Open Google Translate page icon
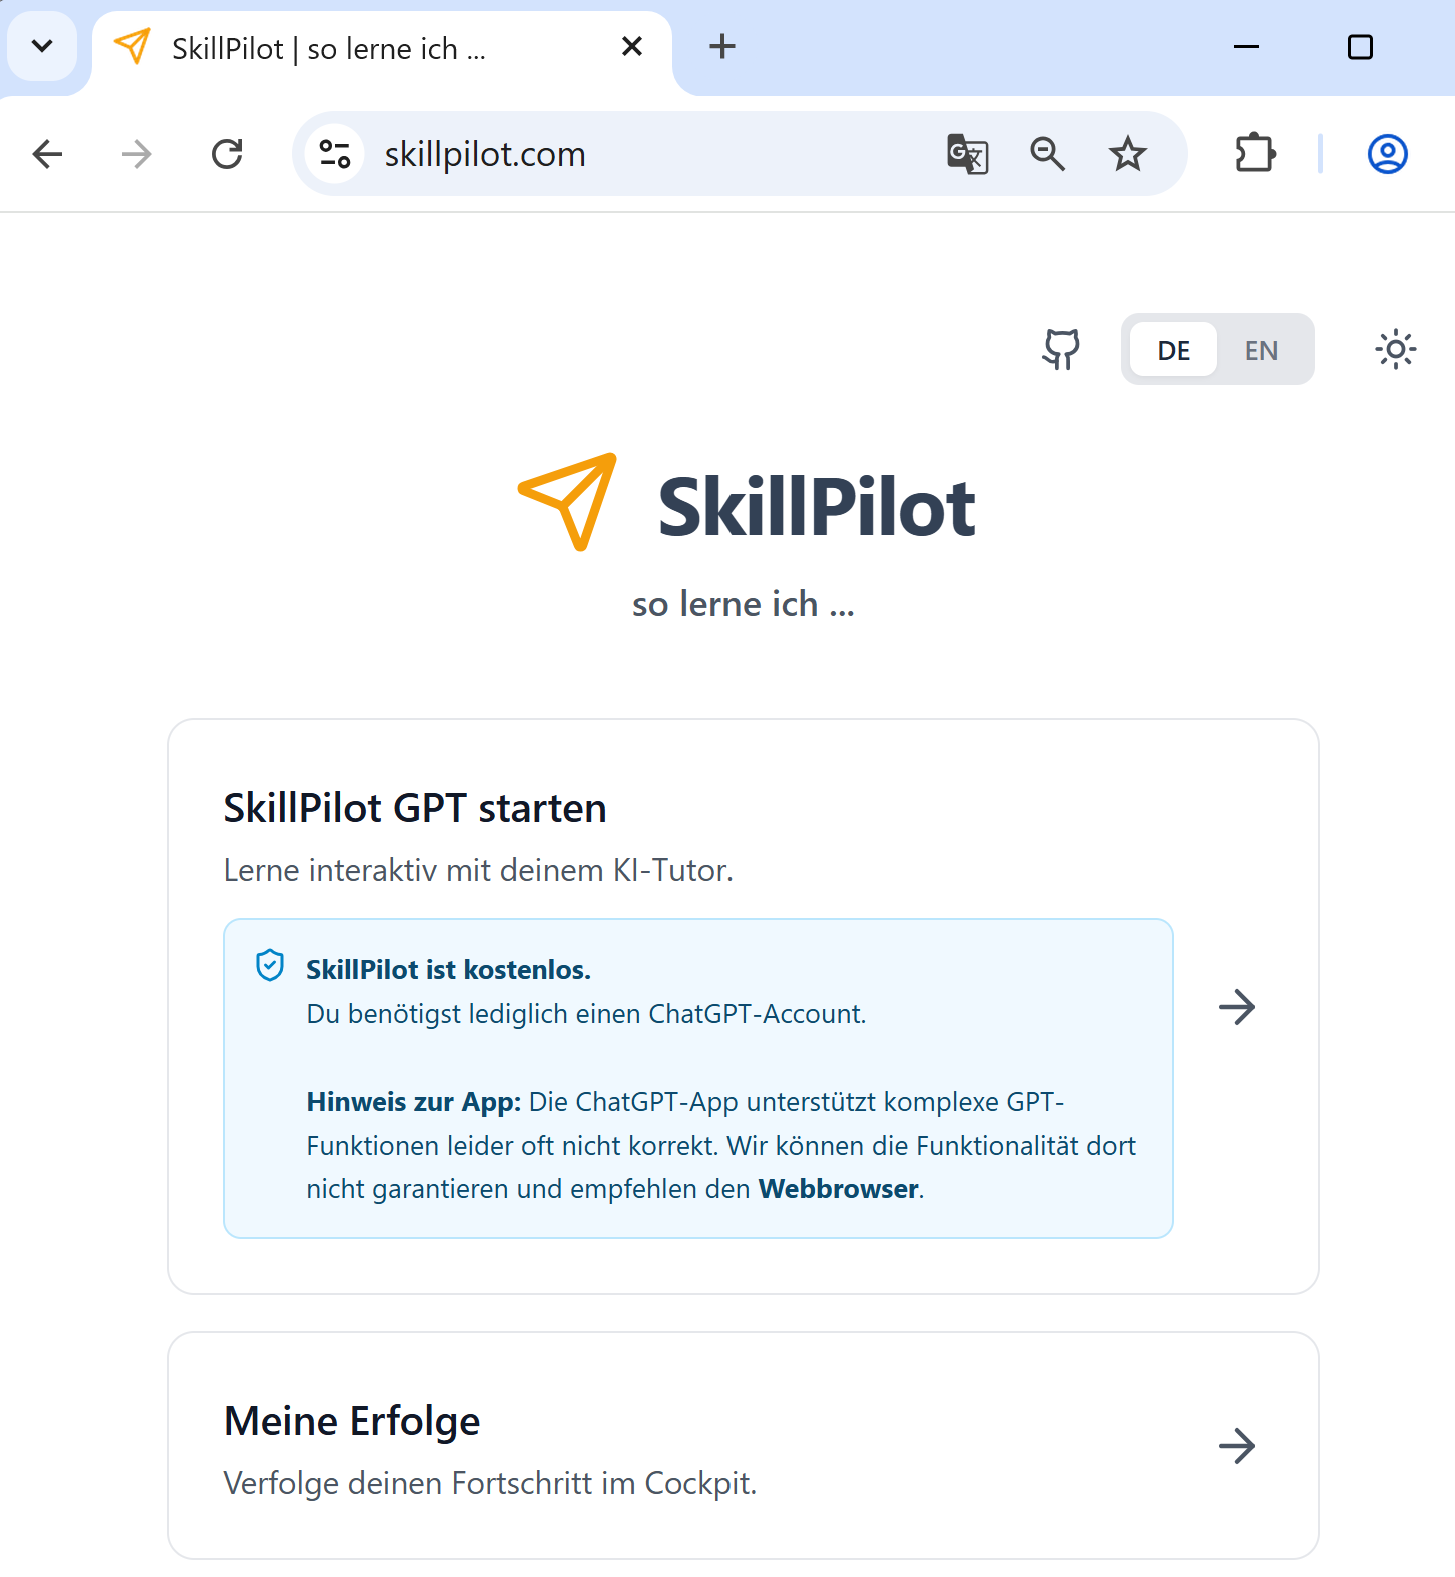This screenshot has height=1577, width=1455. pos(967,154)
